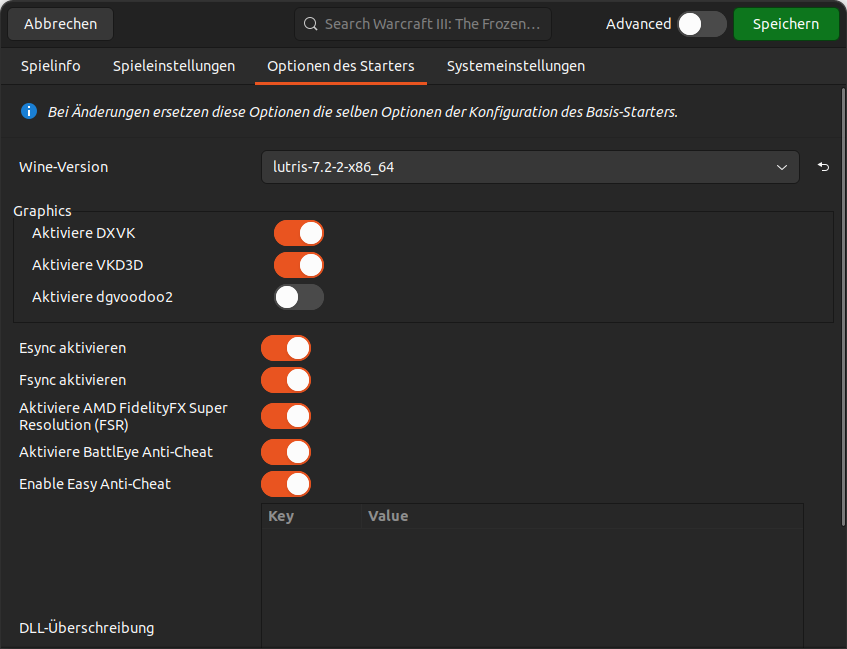847x649 pixels.
Task: Click the blue info icon
Action: pyautogui.click(x=29, y=111)
